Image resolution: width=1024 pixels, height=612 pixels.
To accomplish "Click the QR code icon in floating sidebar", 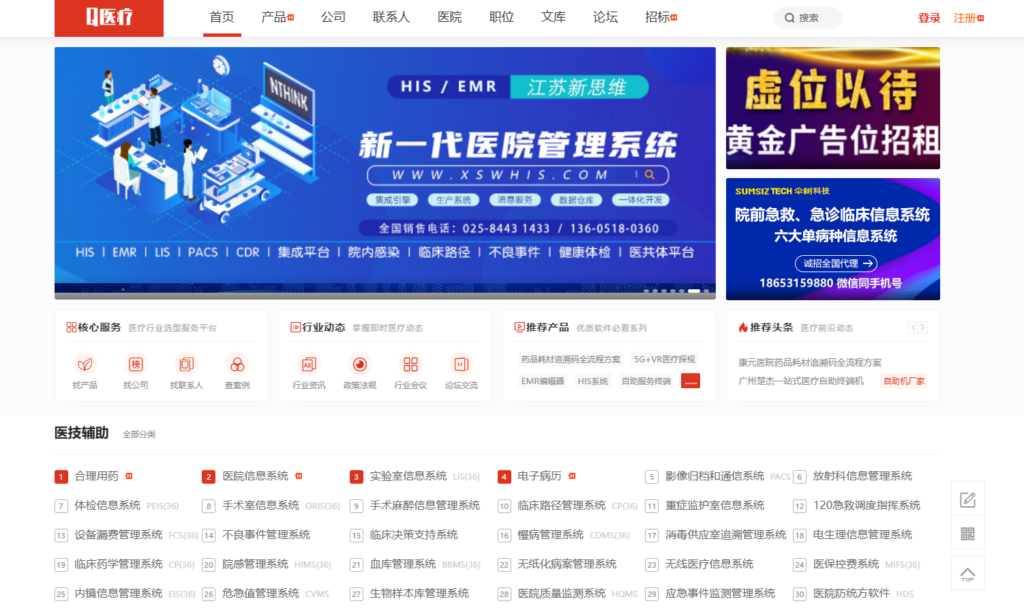I will (968, 534).
